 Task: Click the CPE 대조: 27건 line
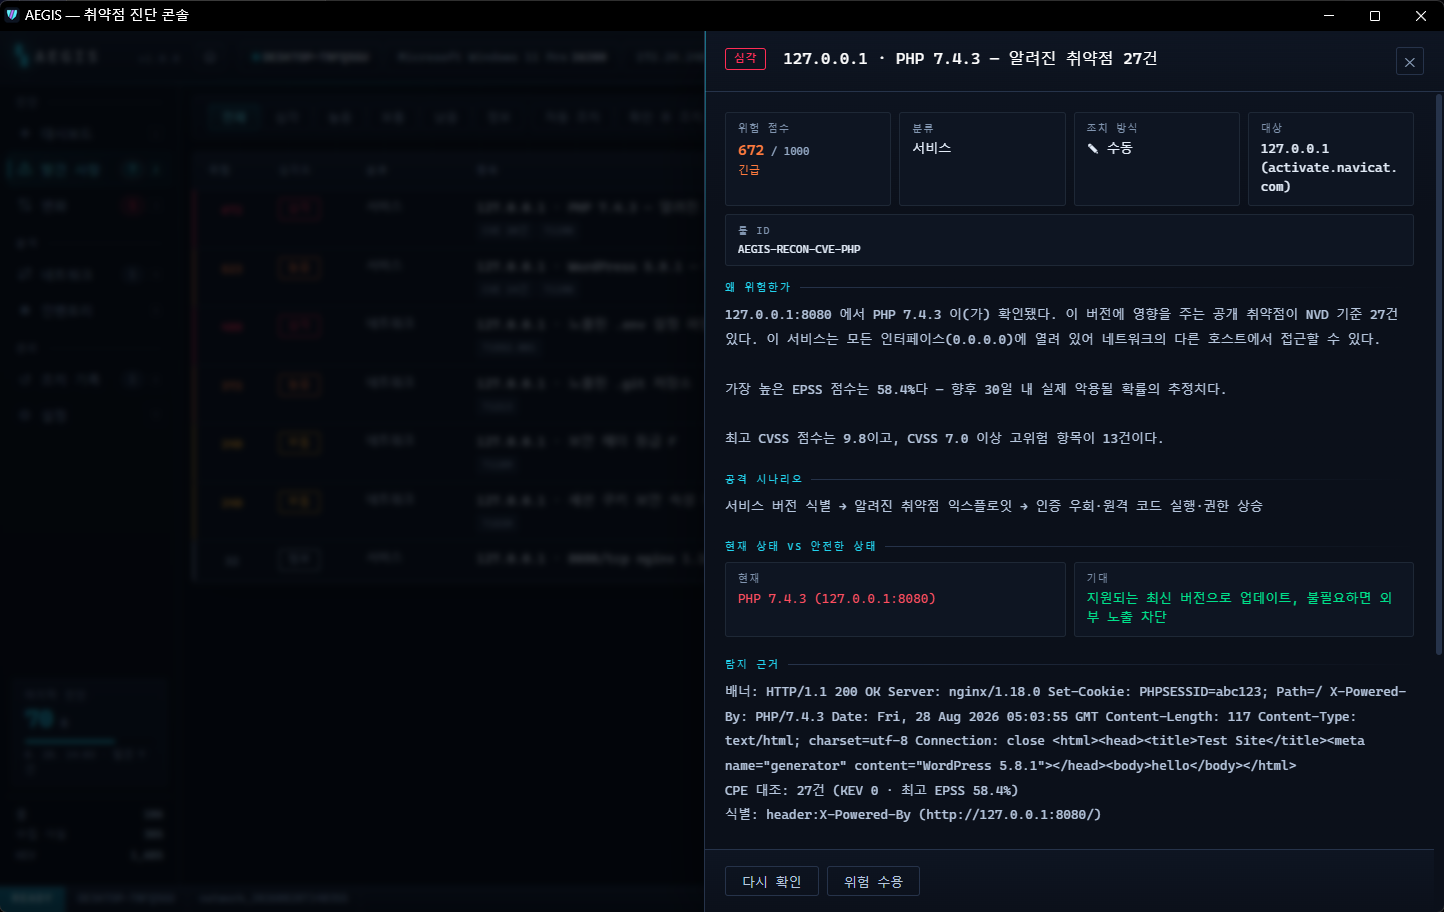(x=871, y=790)
